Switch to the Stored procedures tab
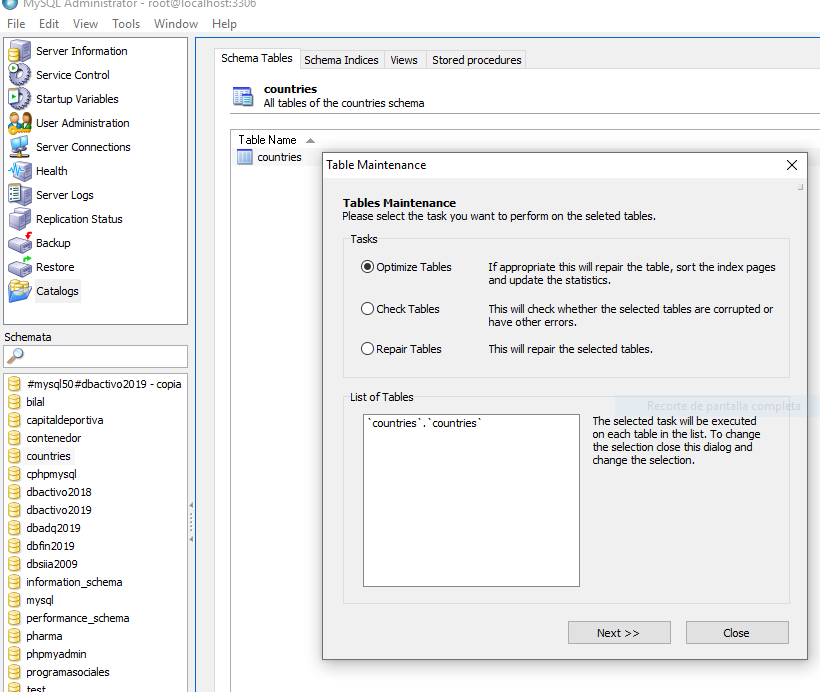 [476, 60]
